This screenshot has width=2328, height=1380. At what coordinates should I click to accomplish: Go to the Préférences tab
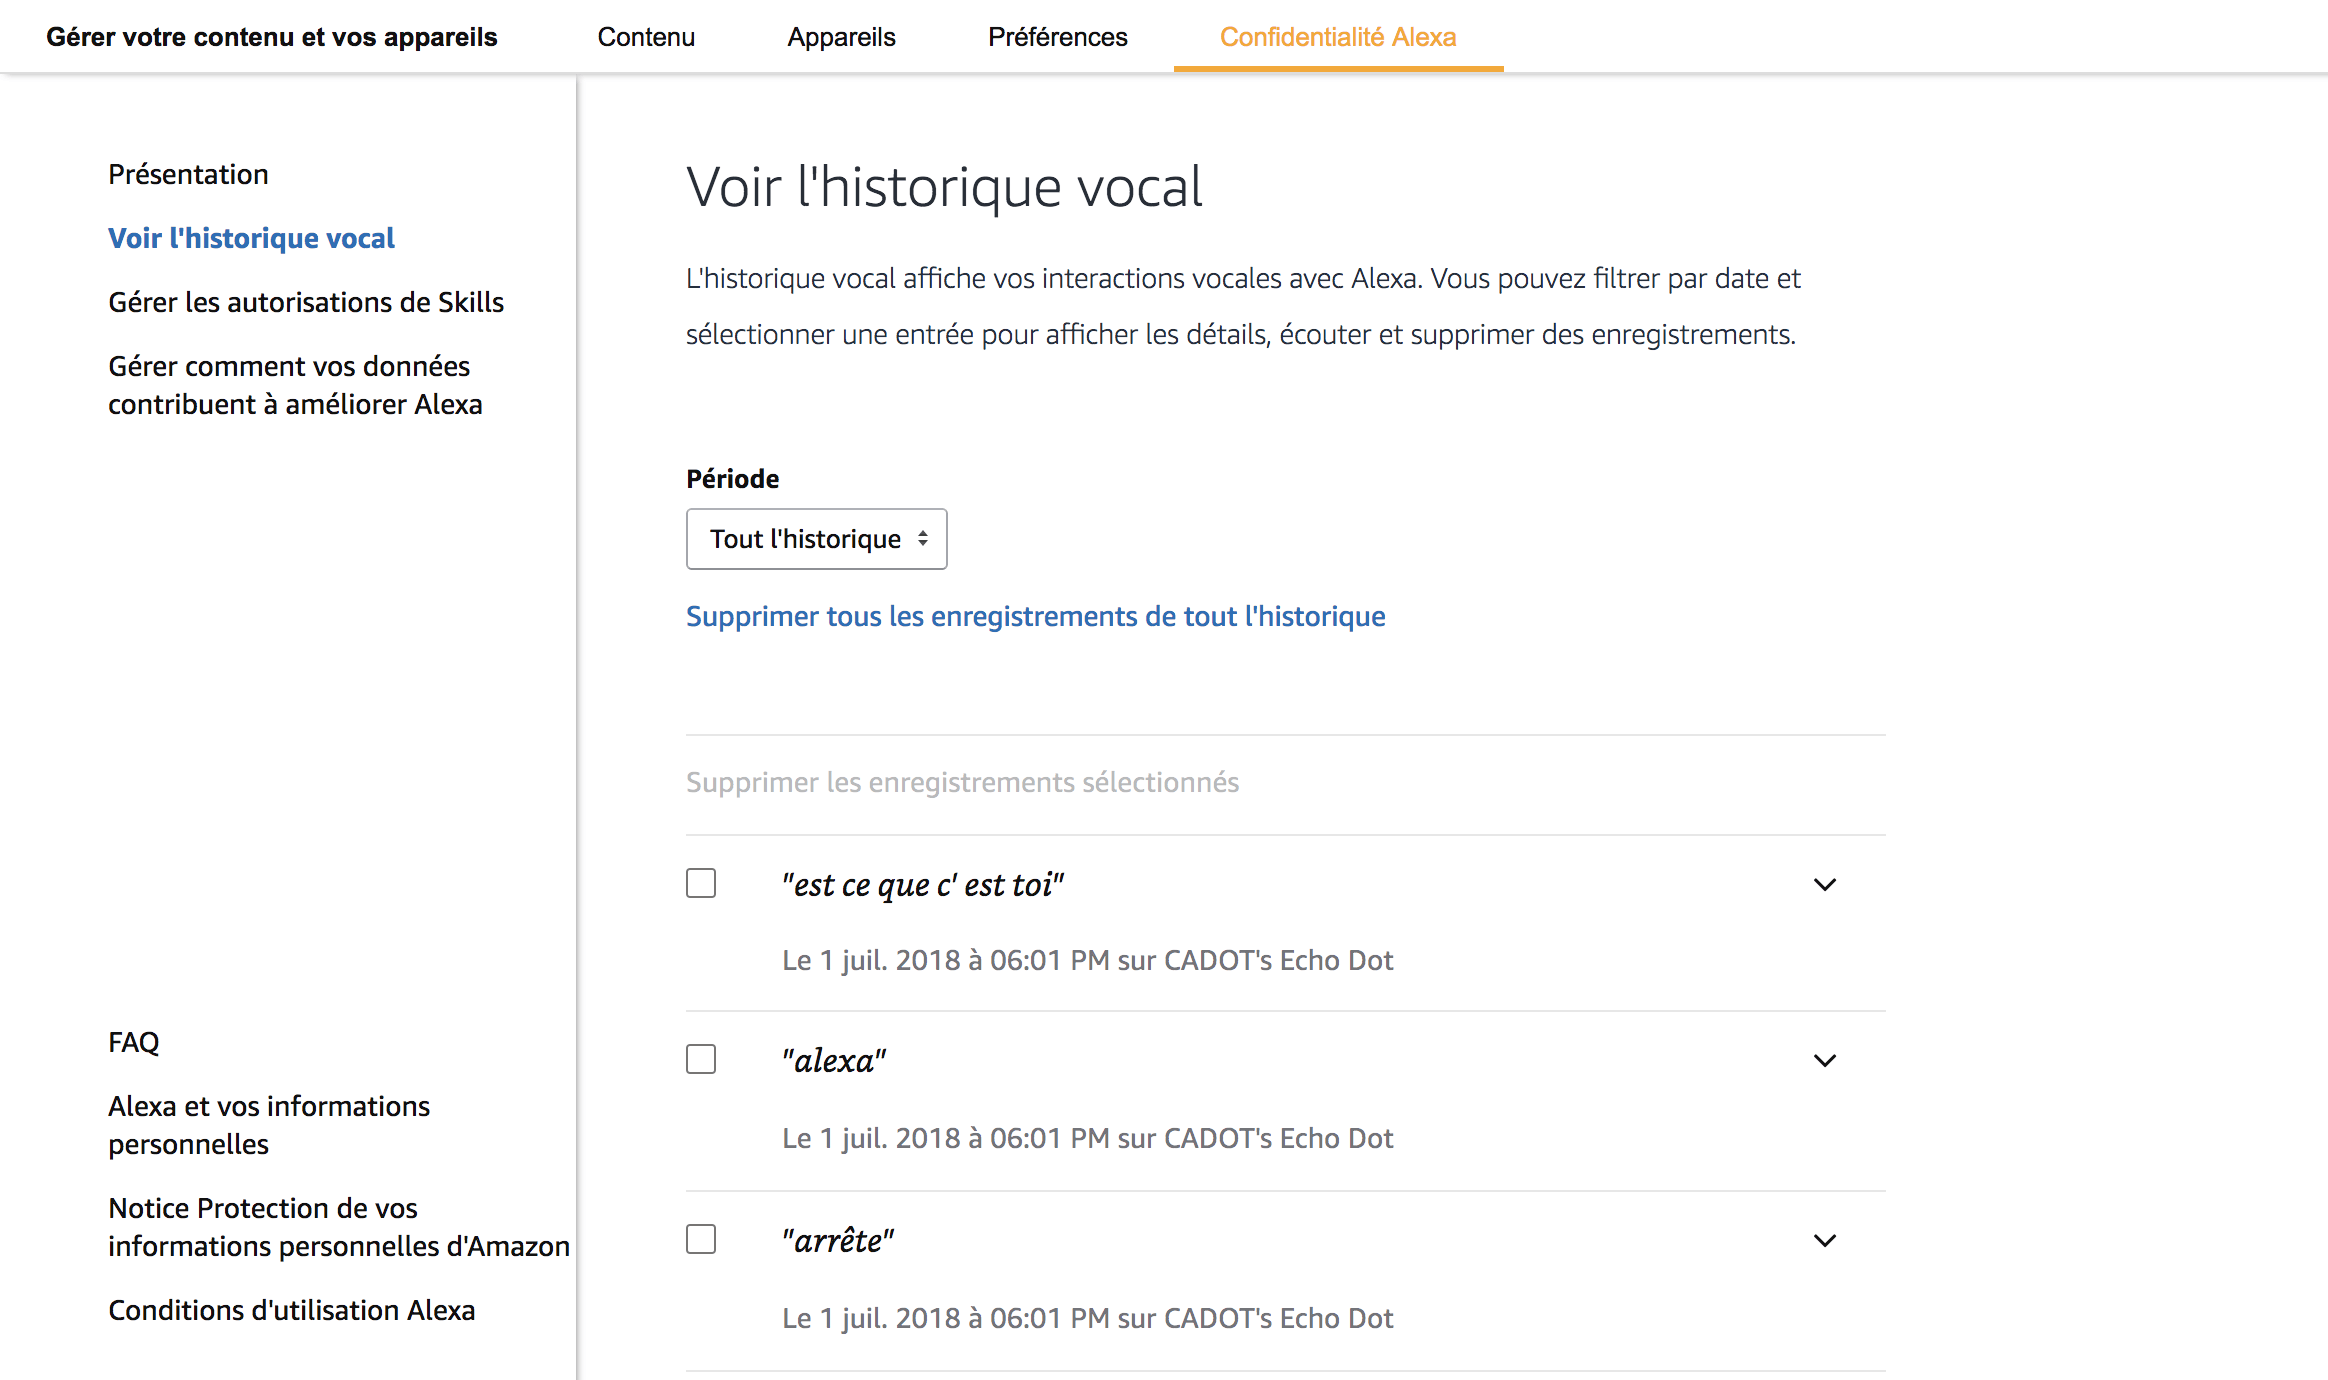(x=1058, y=37)
